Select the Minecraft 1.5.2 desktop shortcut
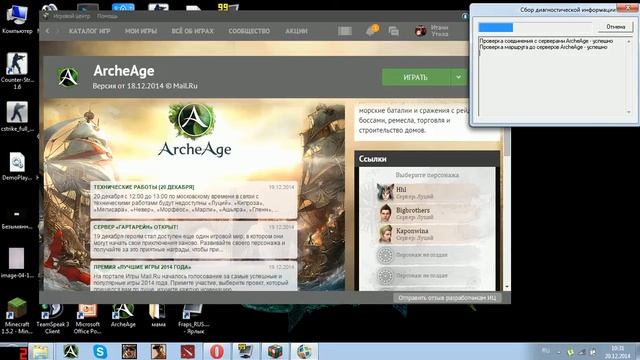Viewport: 640px width, 360px height. pos(17,316)
